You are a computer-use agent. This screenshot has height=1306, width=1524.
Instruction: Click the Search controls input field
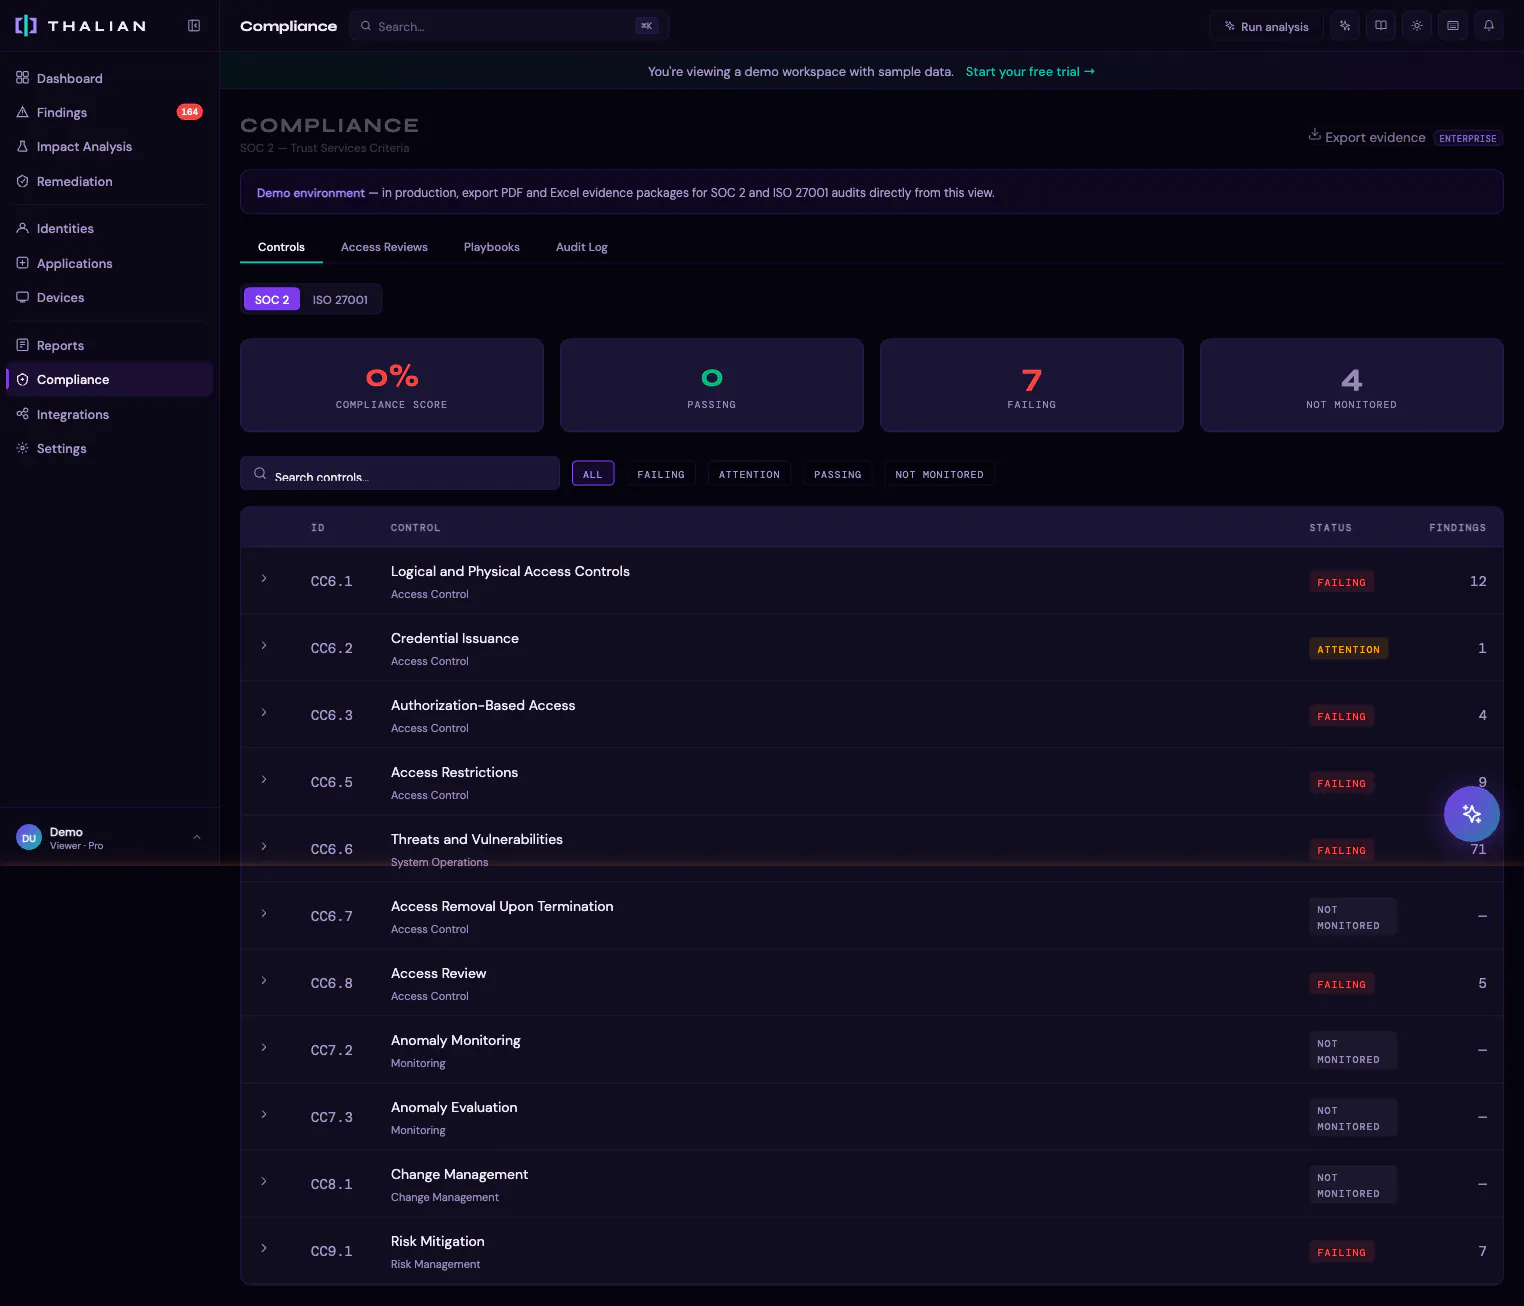[400, 474]
